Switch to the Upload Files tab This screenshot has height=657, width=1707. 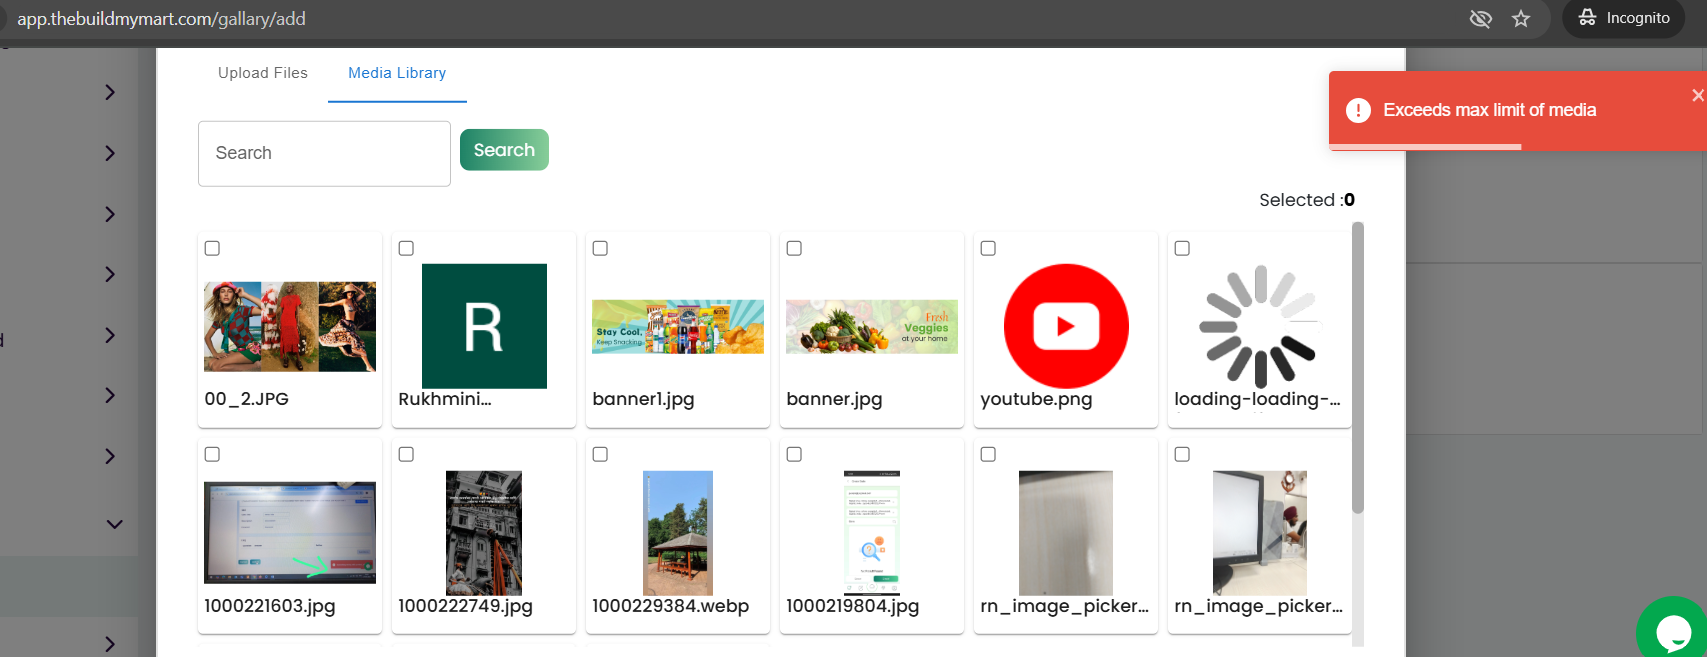coord(263,73)
